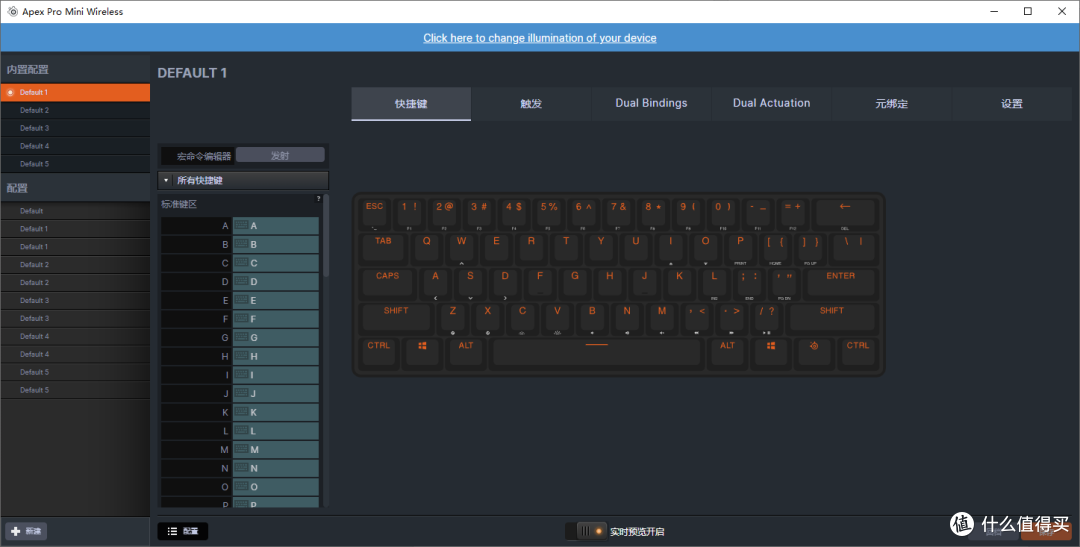Click the keyboard icon in the M row

pos(241,448)
